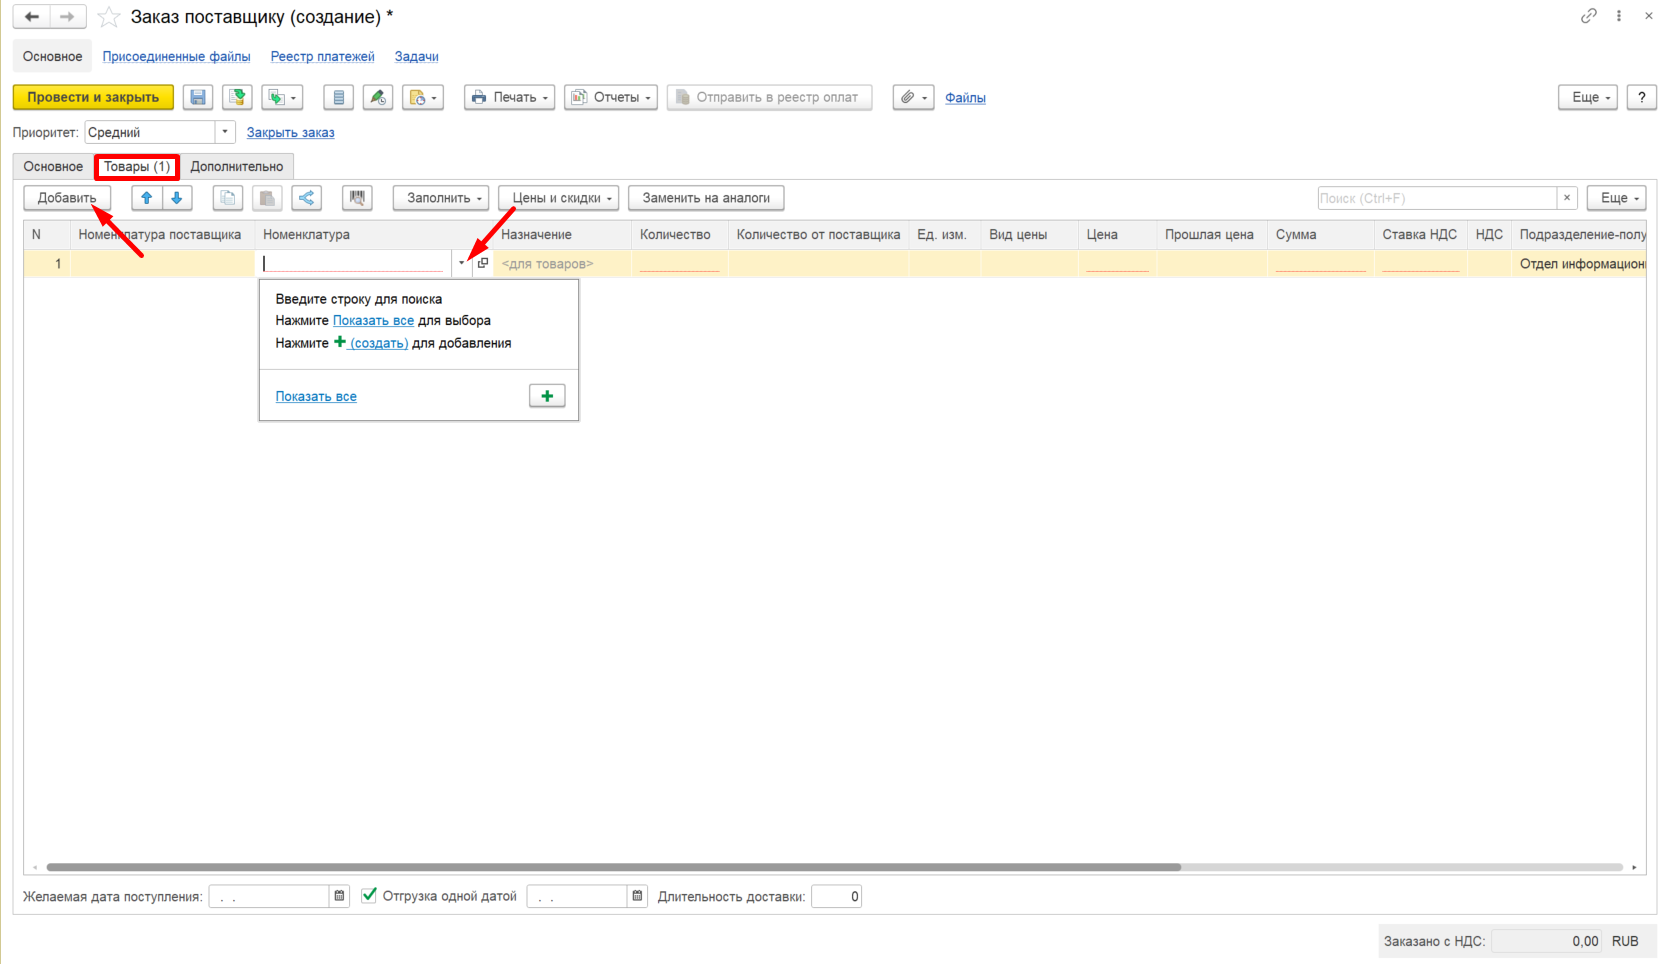The image size is (1665, 964).
Task: Click Показать все link at popup bottom
Action: click(x=316, y=396)
